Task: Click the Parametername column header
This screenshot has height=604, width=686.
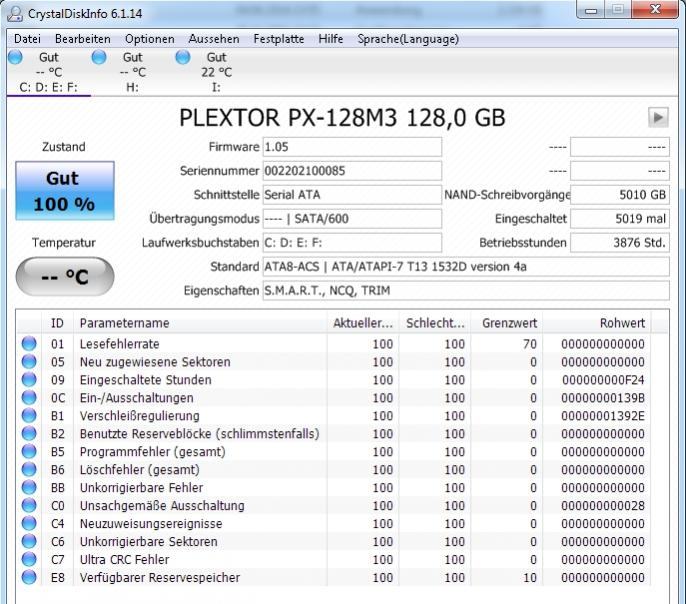Action: pos(200,323)
